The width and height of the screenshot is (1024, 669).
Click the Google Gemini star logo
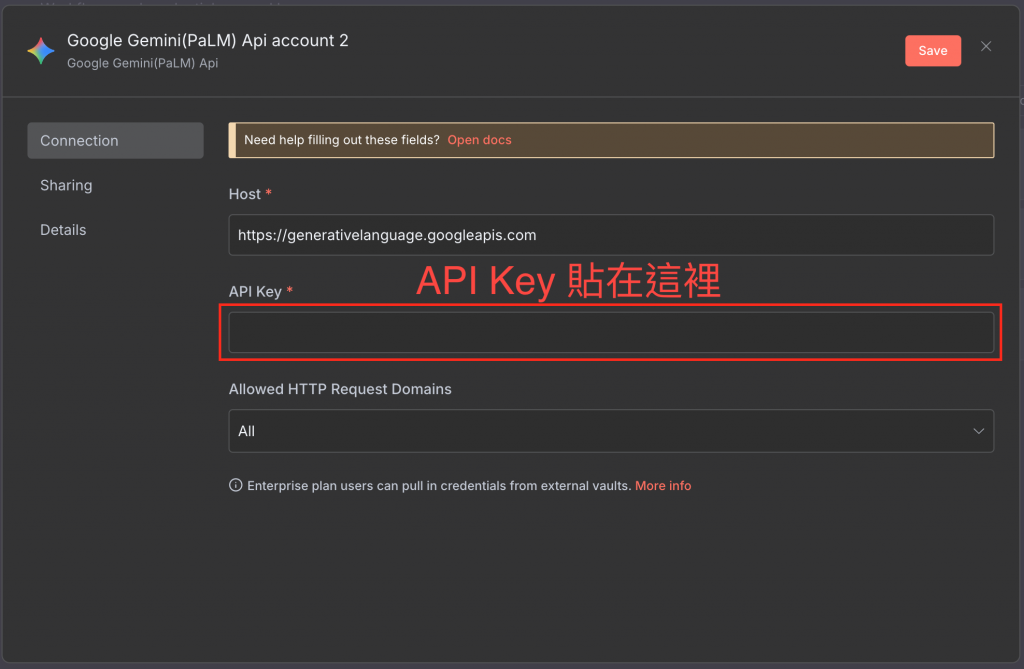tap(40, 51)
